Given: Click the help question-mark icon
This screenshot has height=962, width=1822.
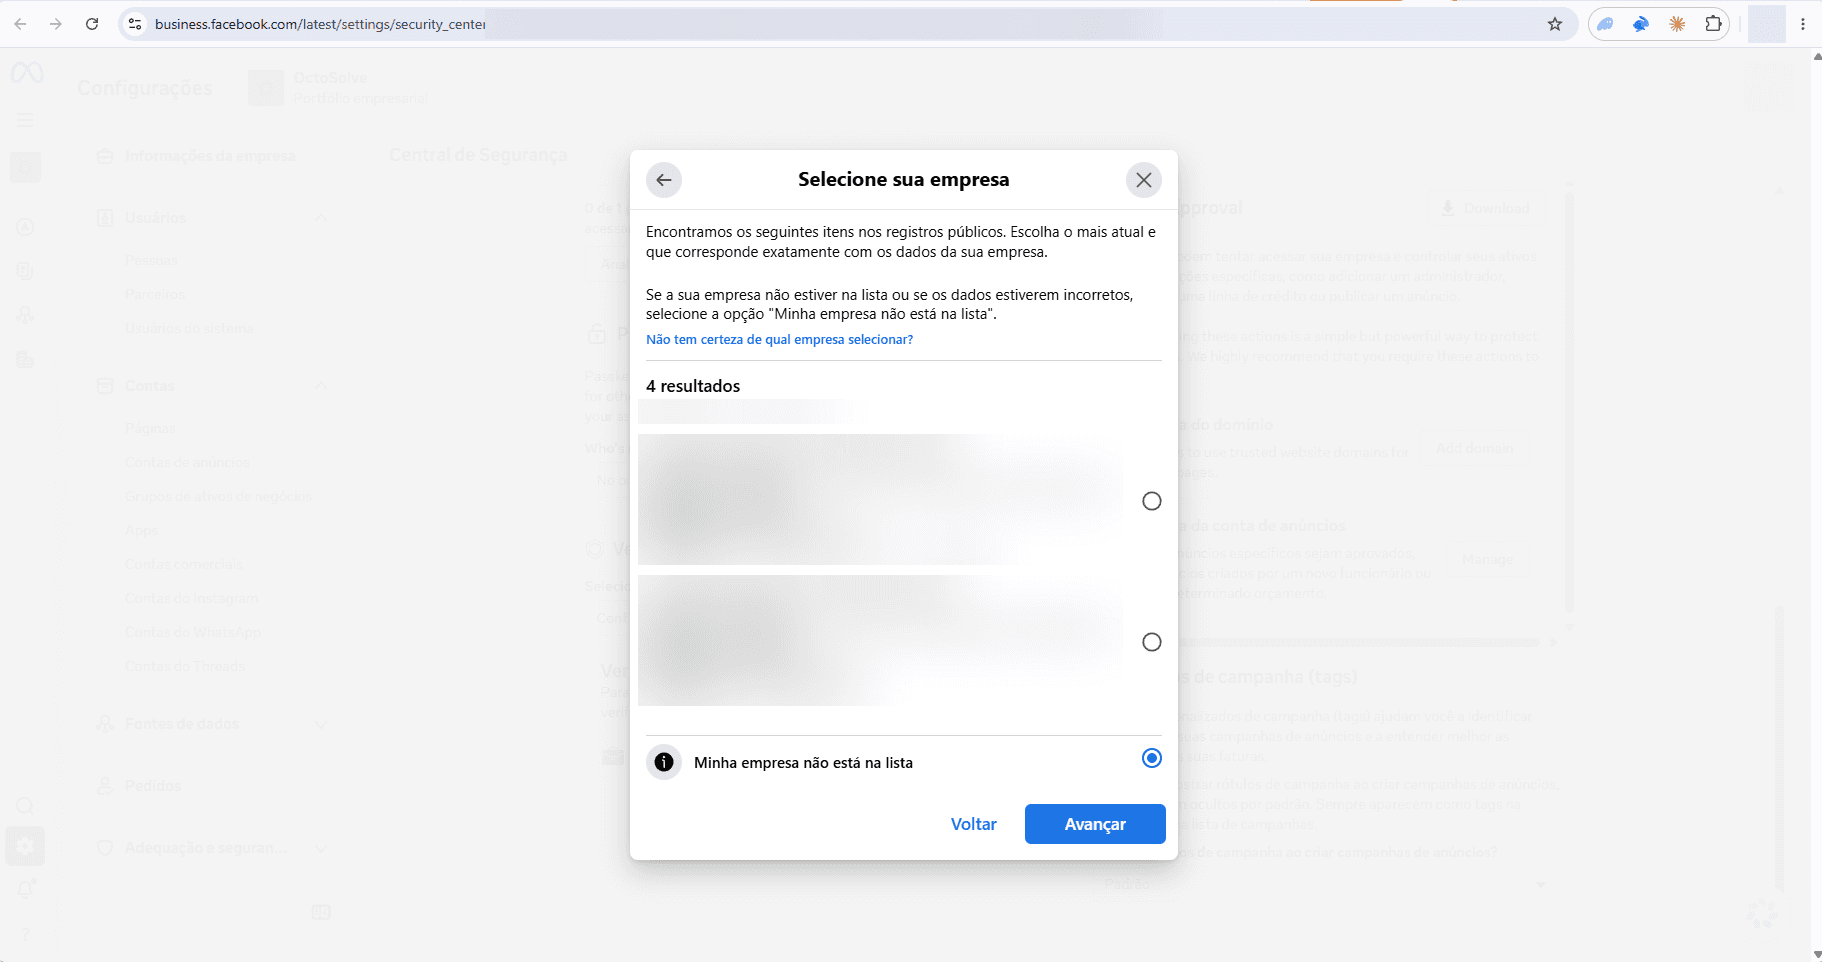Looking at the screenshot, I should tap(25, 934).
